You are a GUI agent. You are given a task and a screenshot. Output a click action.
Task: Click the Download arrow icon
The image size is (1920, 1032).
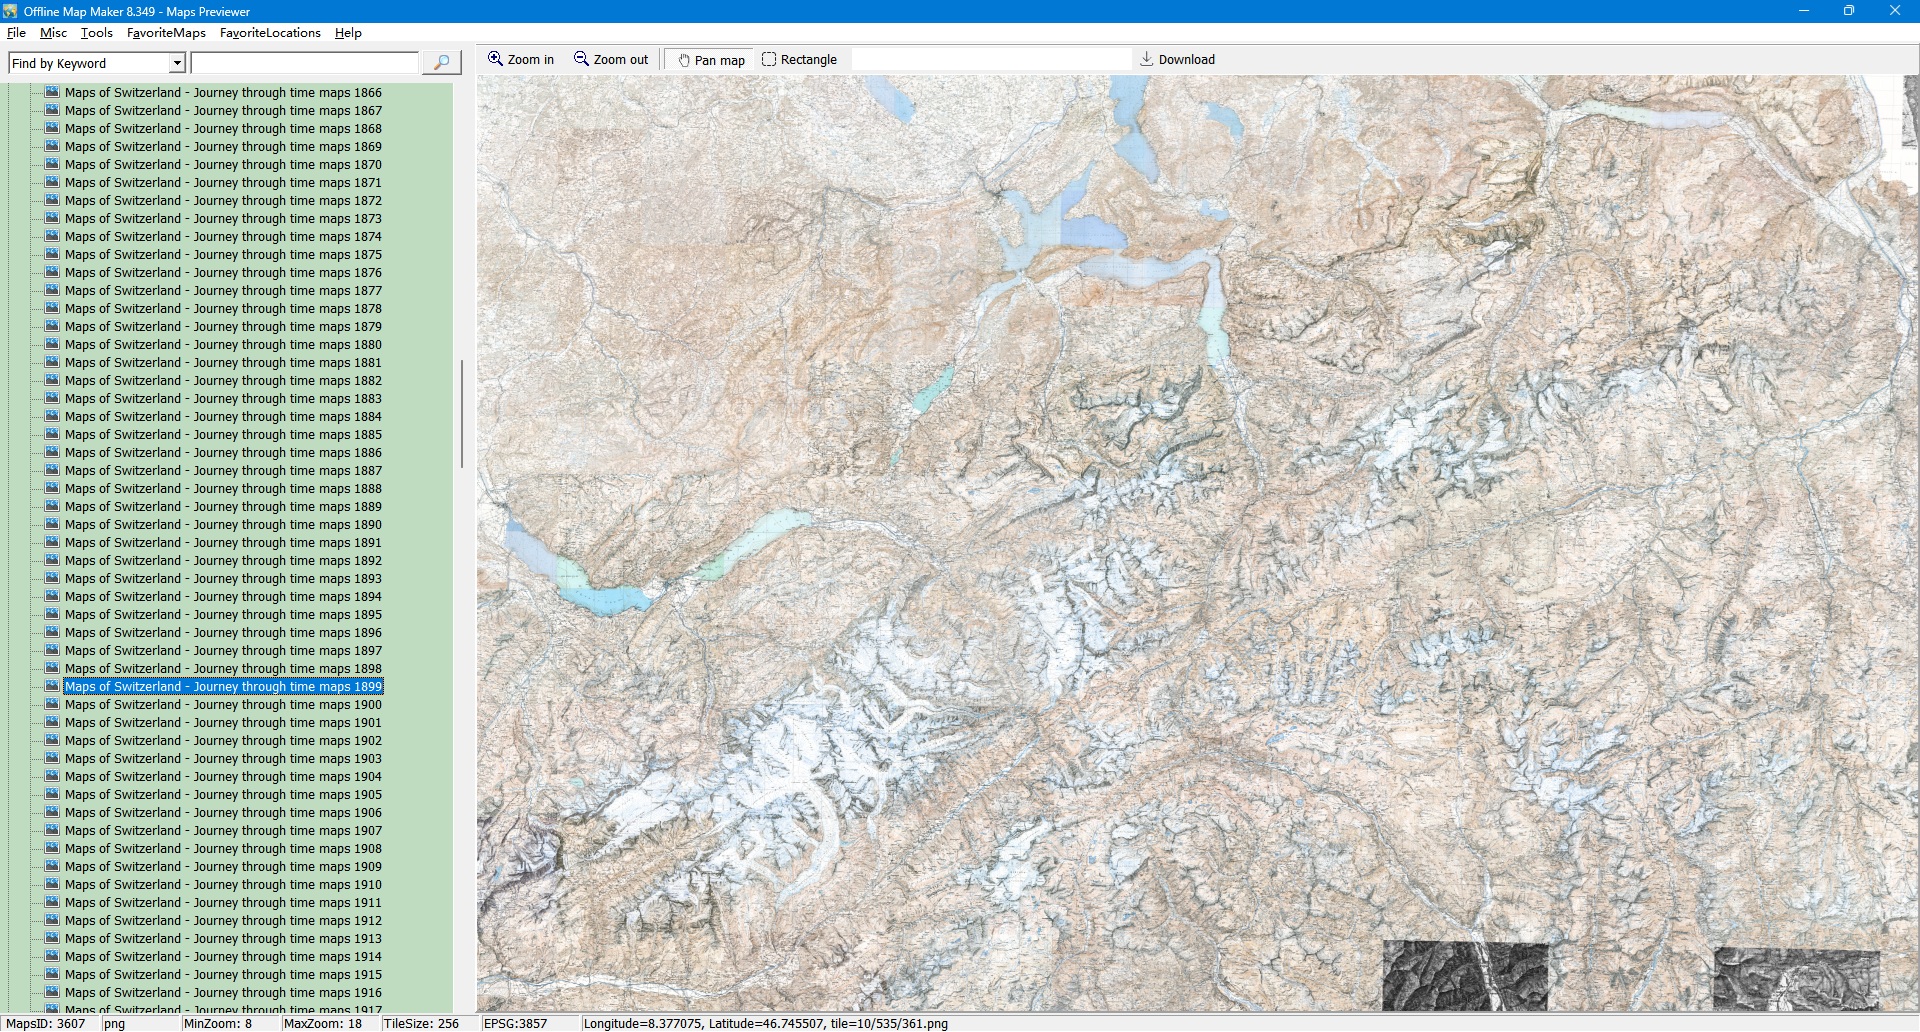1146,59
